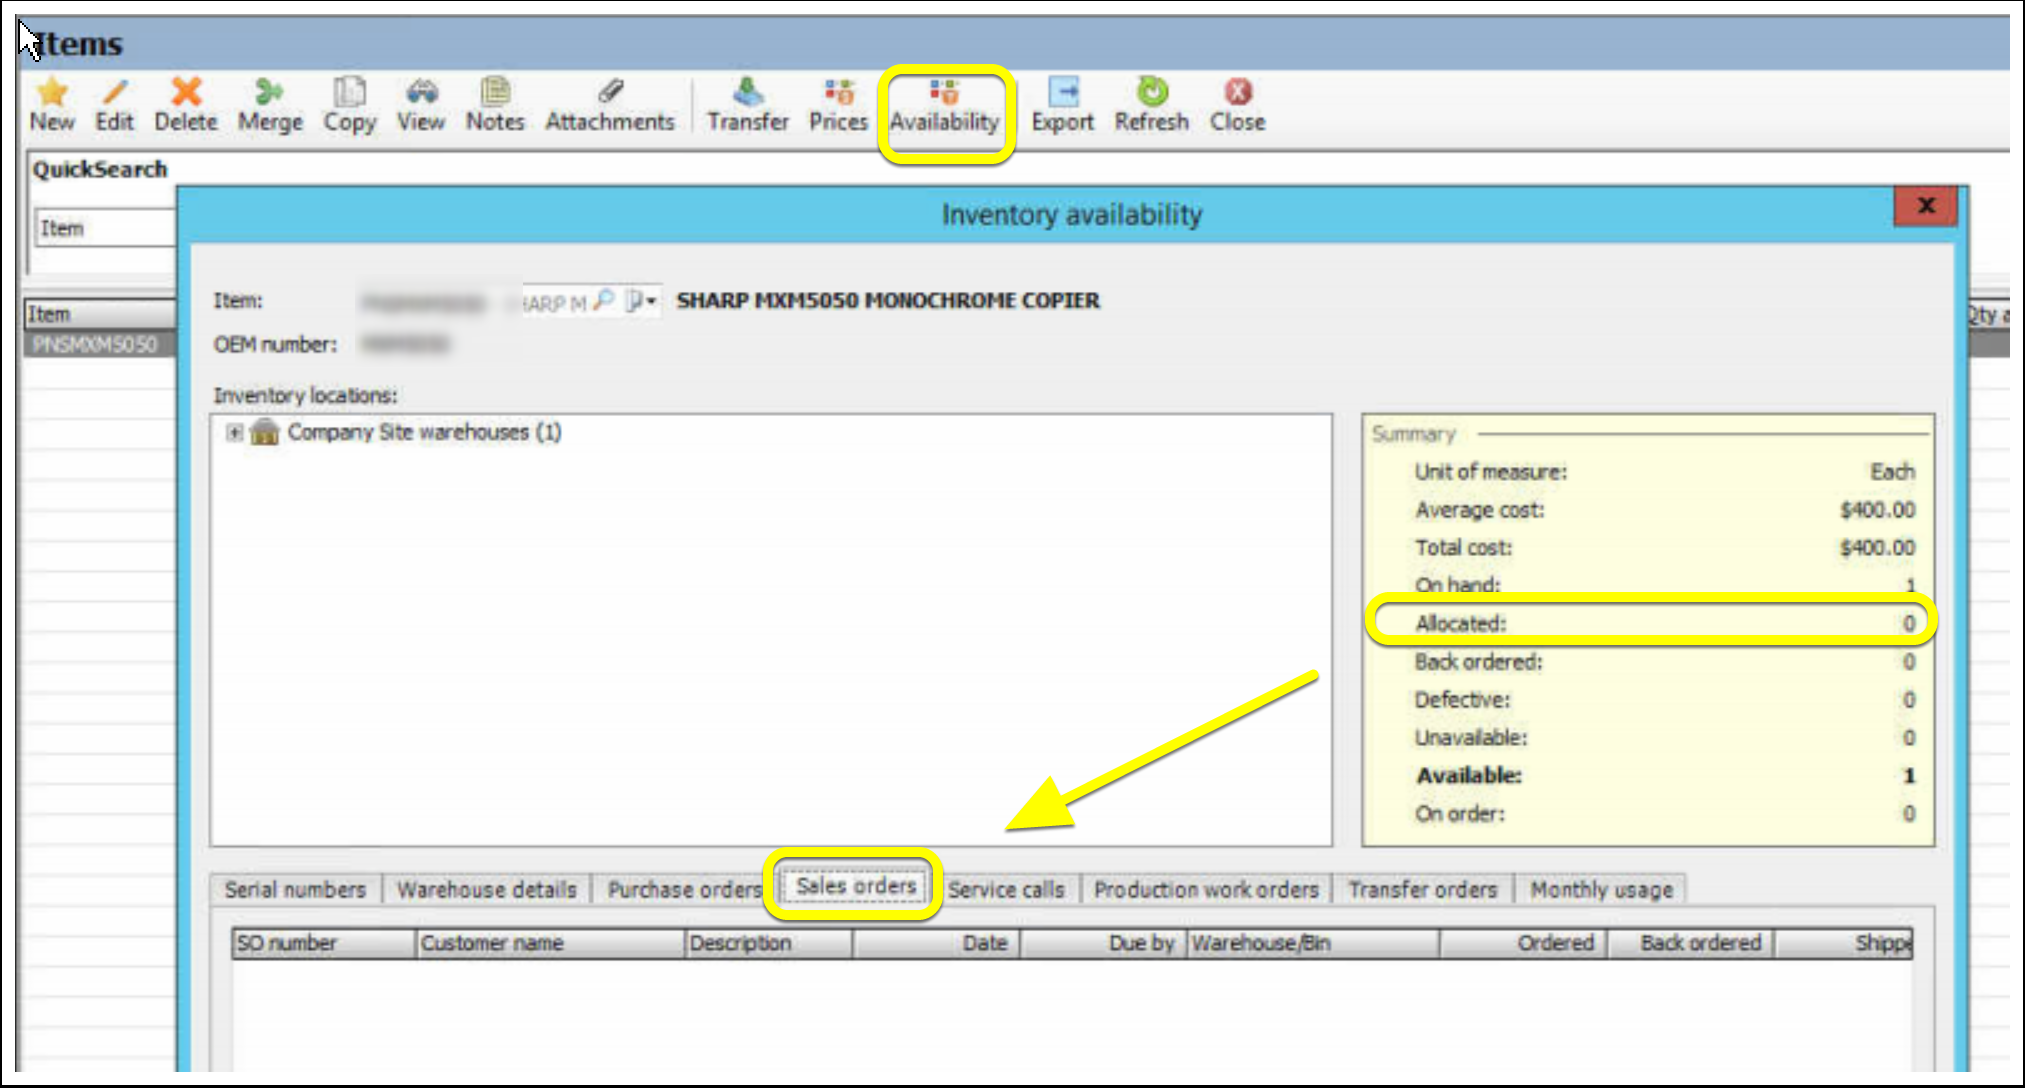Screen dimensions: 2025x1088
Task: Switch to the Transfer orders tab
Action: (1422, 889)
